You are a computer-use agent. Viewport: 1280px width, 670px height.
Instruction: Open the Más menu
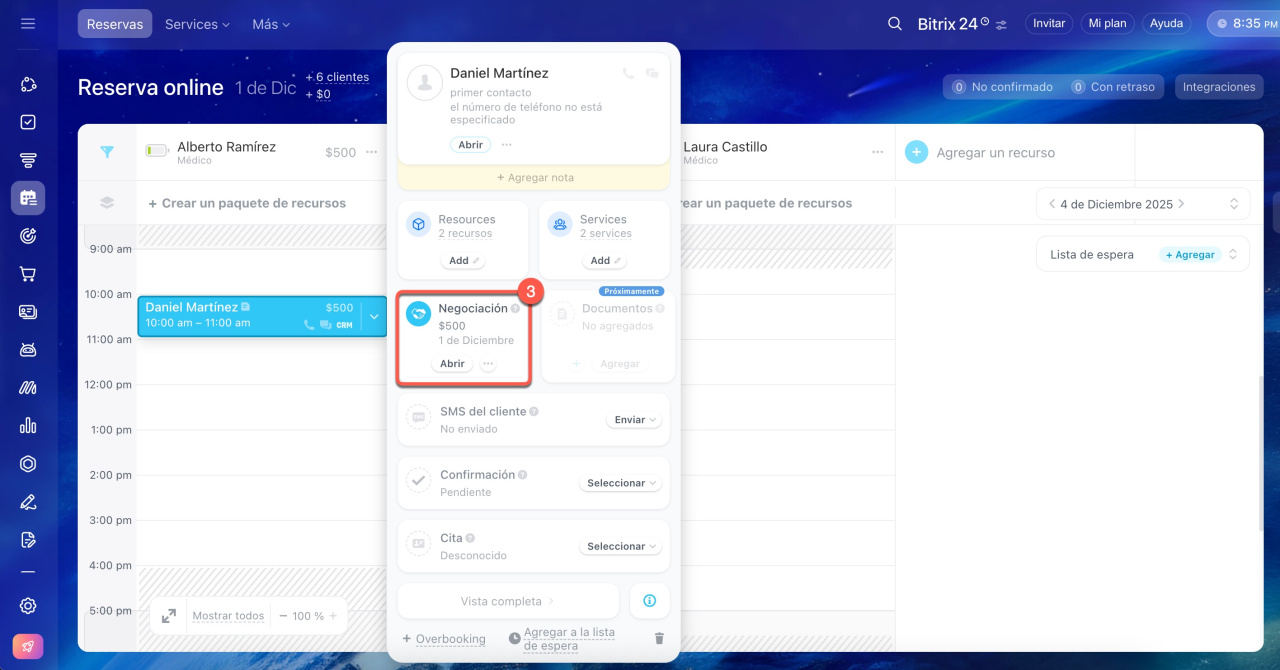271,24
